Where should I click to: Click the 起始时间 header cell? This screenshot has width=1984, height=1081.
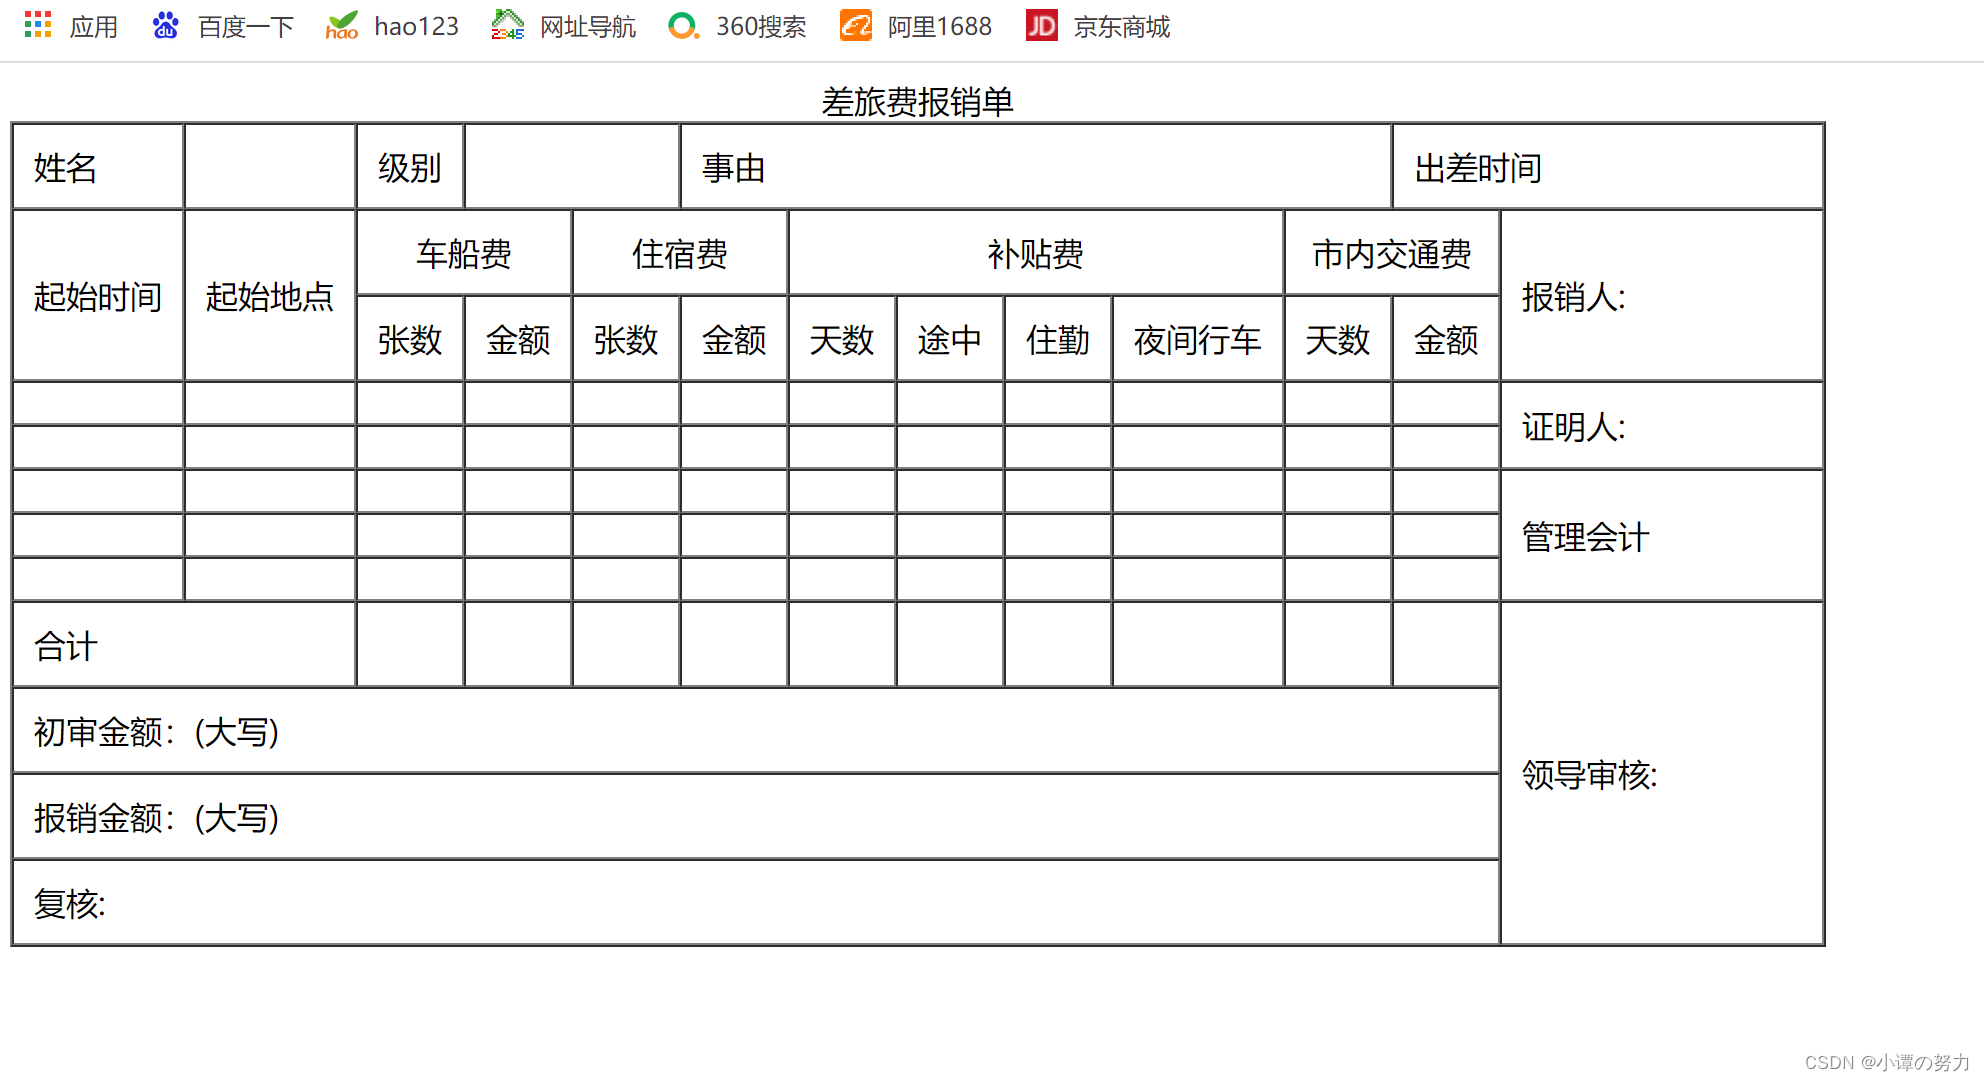tap(98, 296)
